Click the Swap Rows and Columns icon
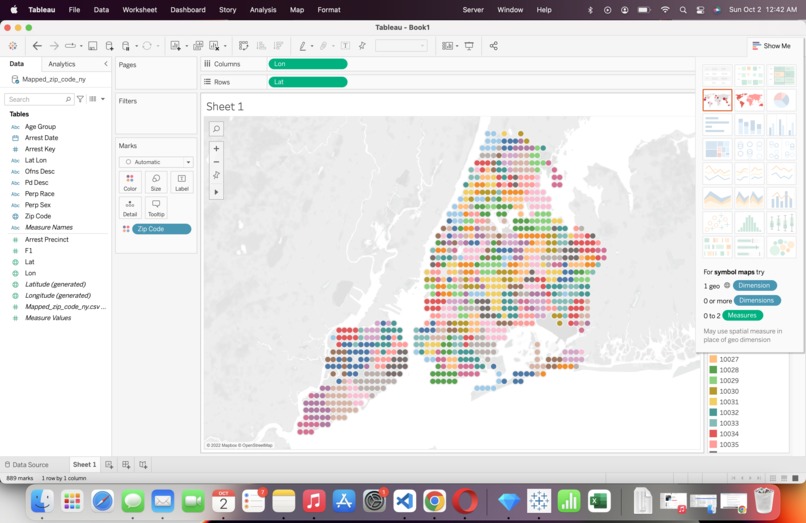The height and width of the screenshot is (523, 806). tap(244, 46)
